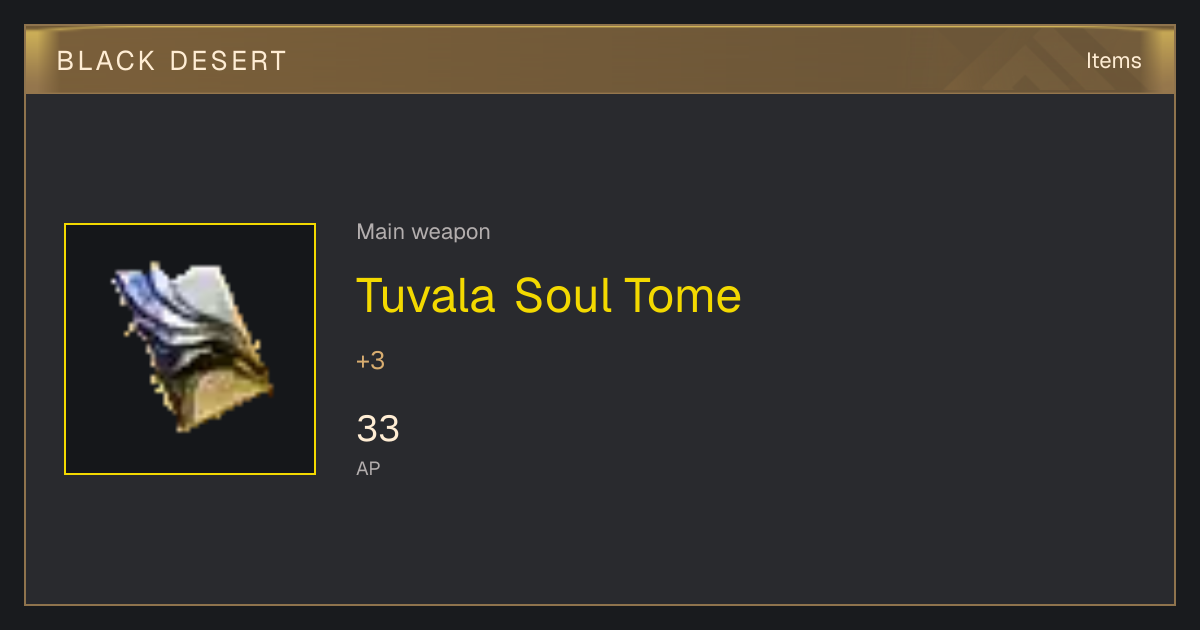The height and width of the screenshot is (630, 1200).
Task: Click the Tuvala Soul Tome item icon
Action: click(x=190, y=349)
